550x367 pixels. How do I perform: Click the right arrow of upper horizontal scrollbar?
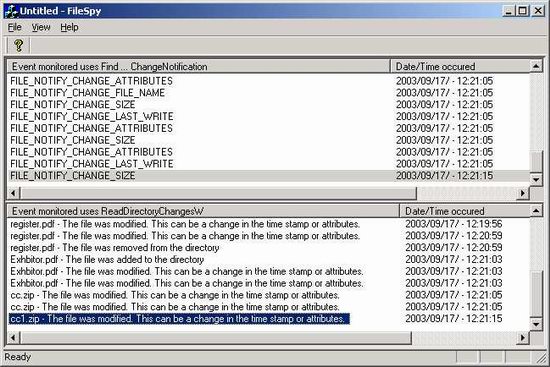(x=523, y=193)
